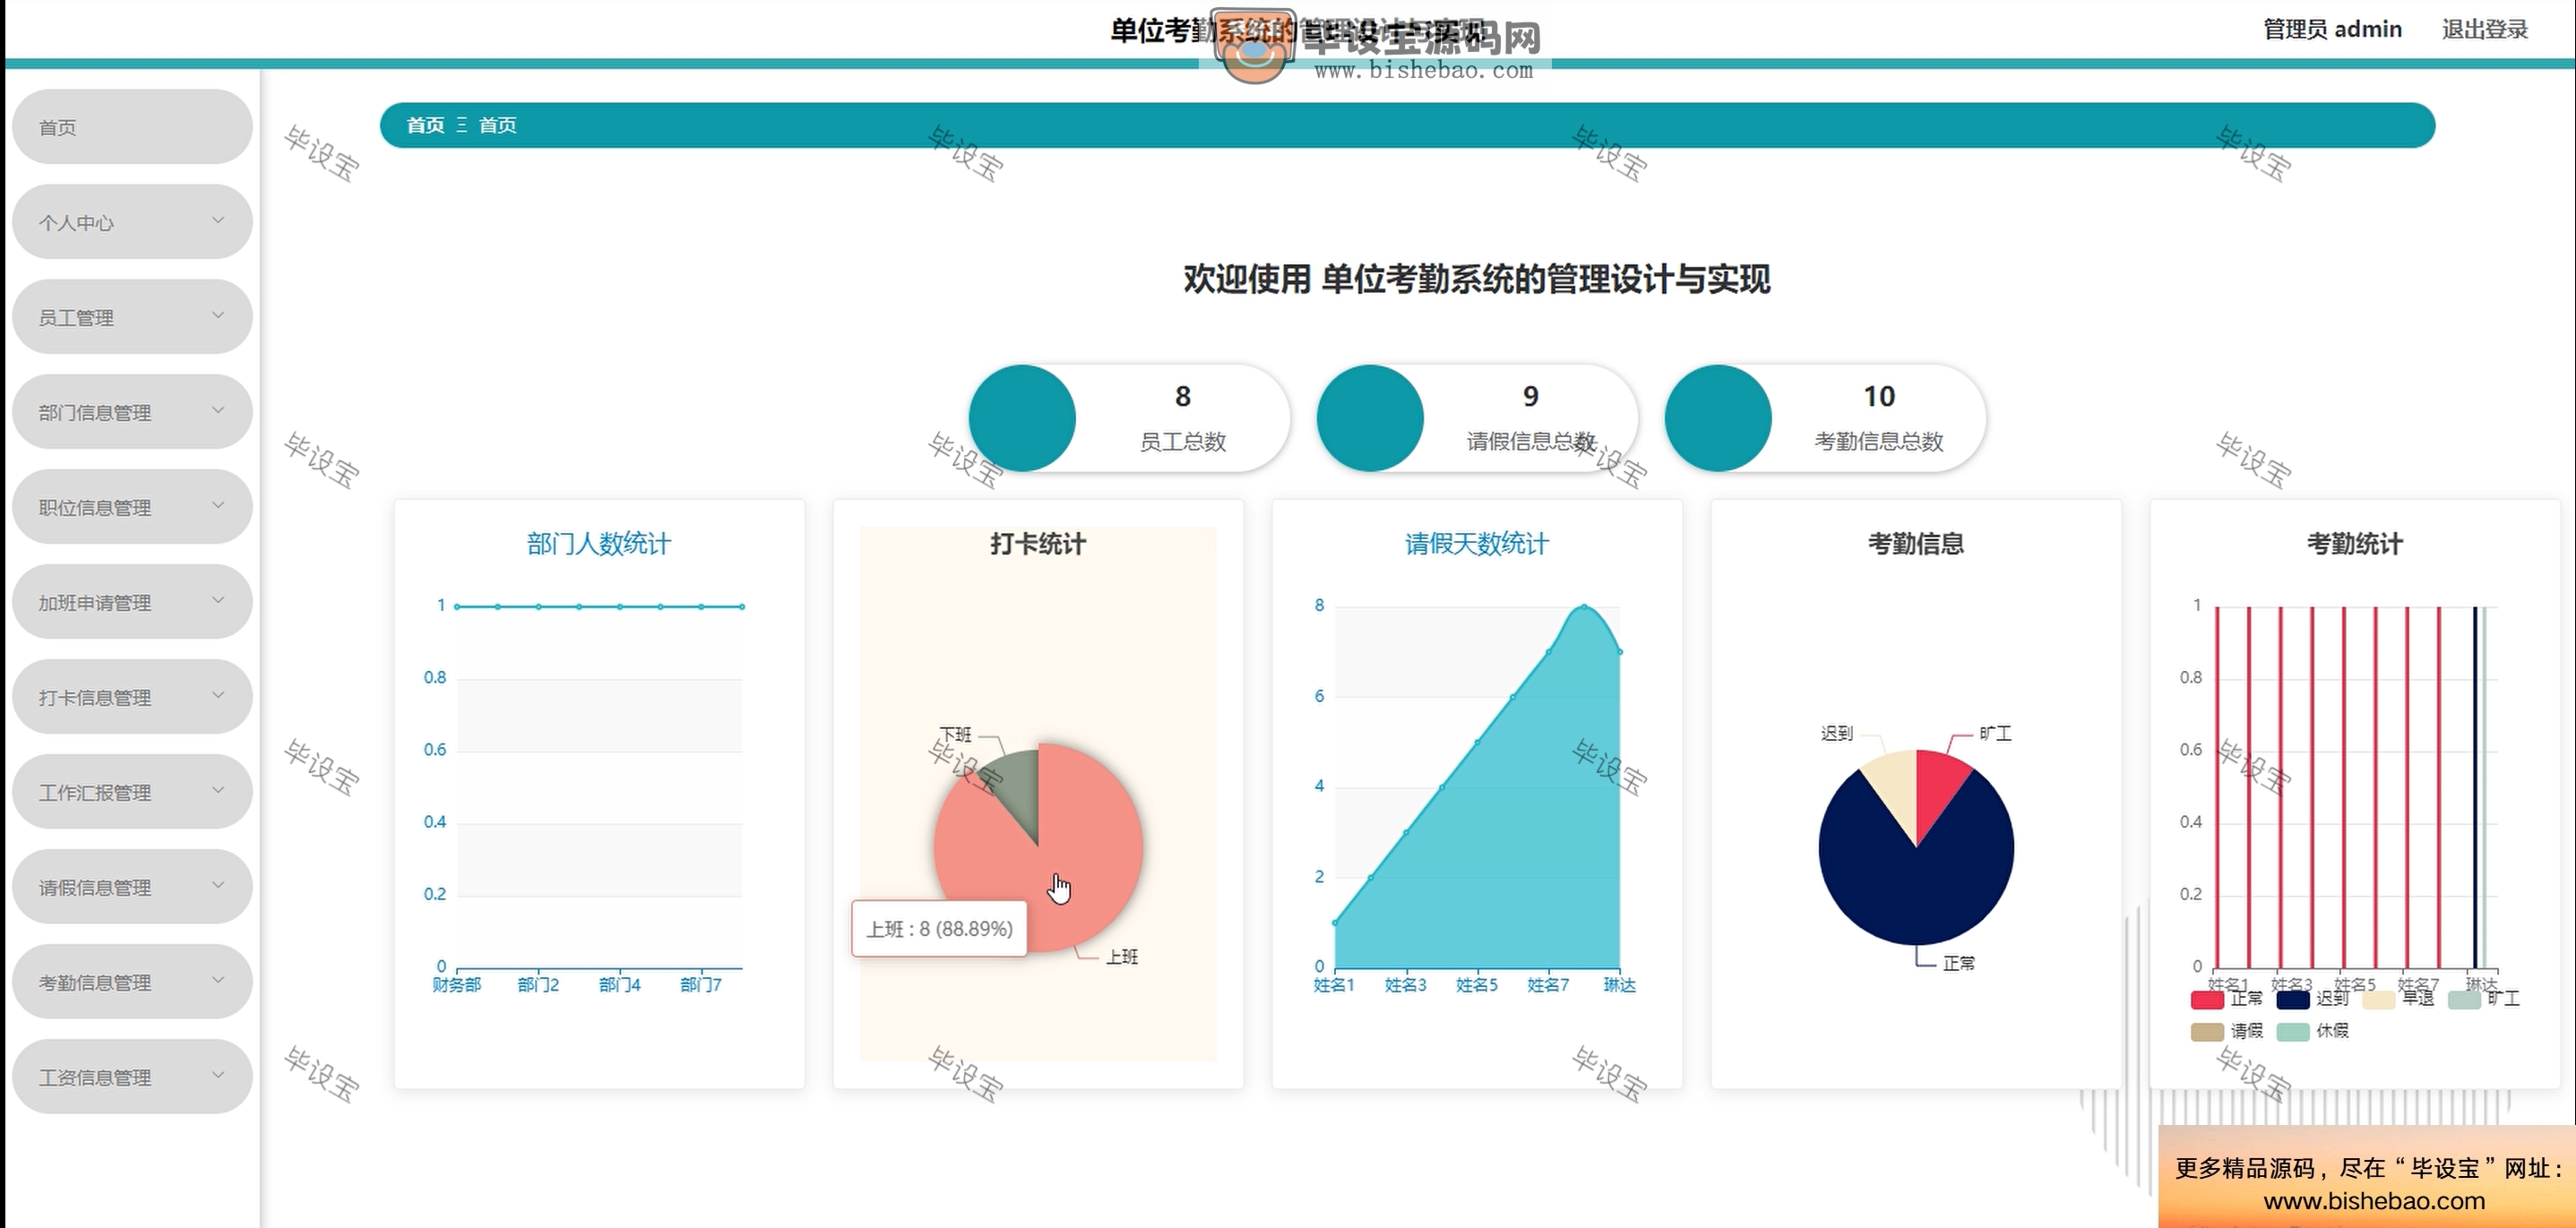2576x1228 pixels.
Task: Click the 财务部 data point on line chart
Action: [x=457, y=606]
